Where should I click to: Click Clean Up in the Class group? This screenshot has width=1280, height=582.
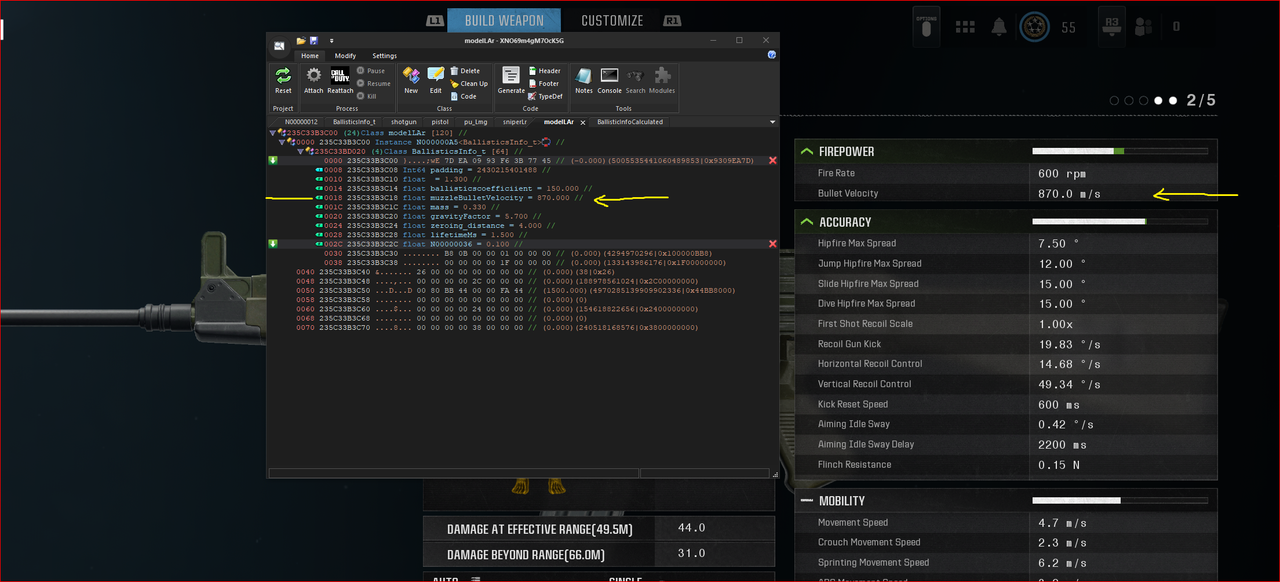point(469,84)
